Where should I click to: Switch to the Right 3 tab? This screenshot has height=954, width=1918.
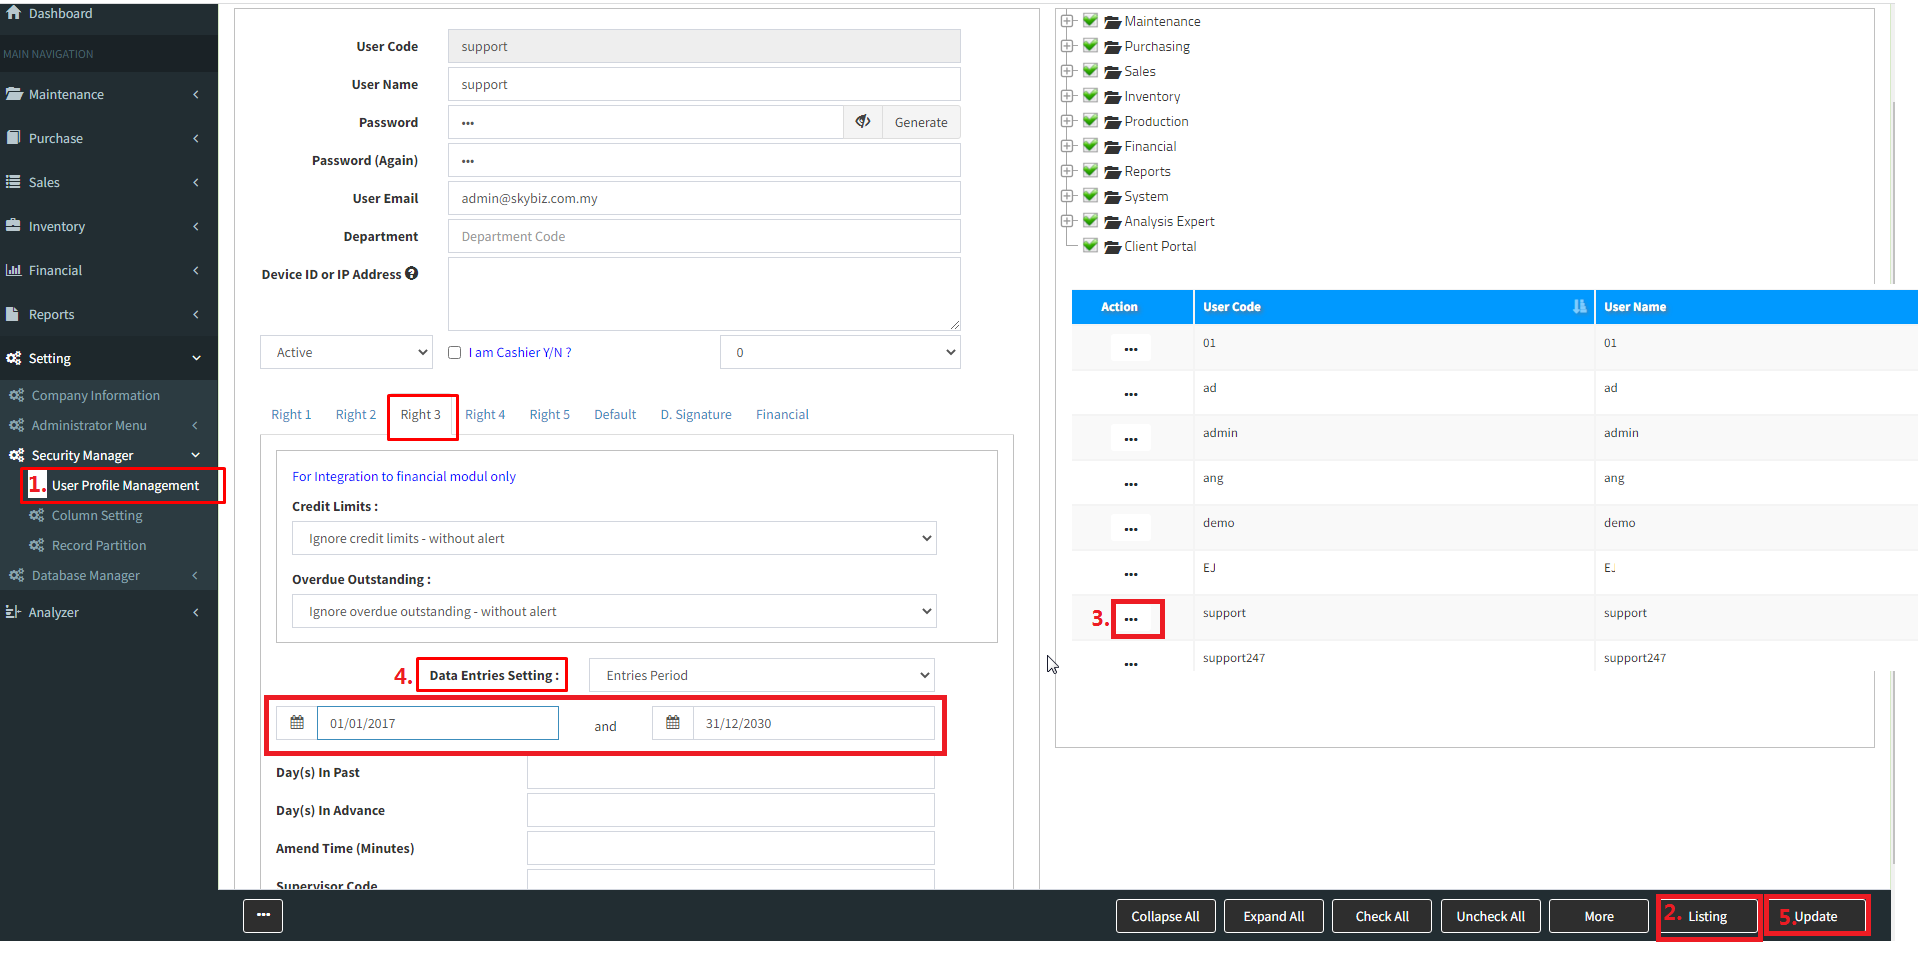click(421, 415)
